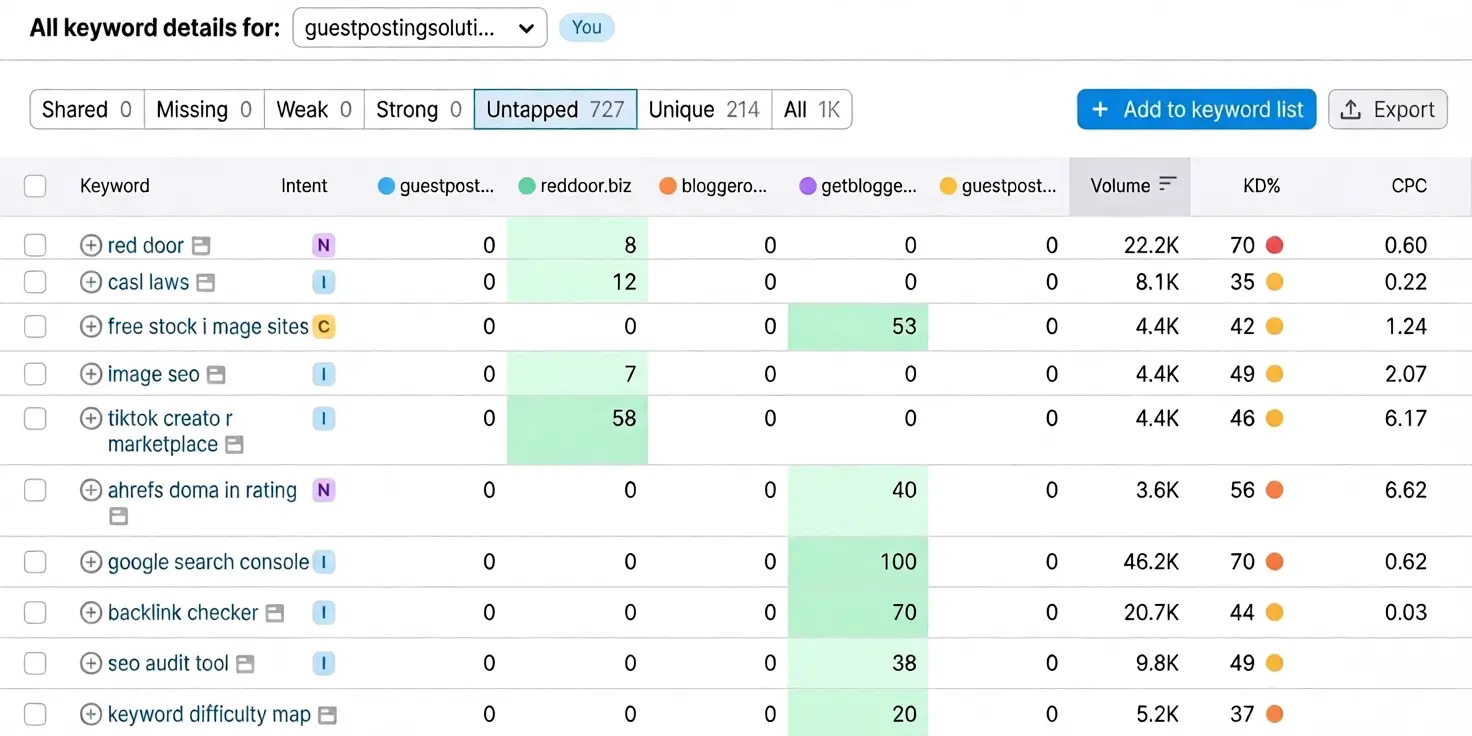This screenshot has height=736, width=1472.
Task: Click the plus icon beside backlink checker
Action: point(91,612)
